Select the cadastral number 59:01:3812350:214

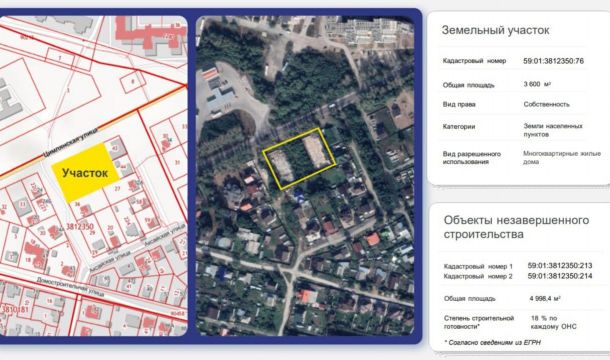(x=560, y=276)
